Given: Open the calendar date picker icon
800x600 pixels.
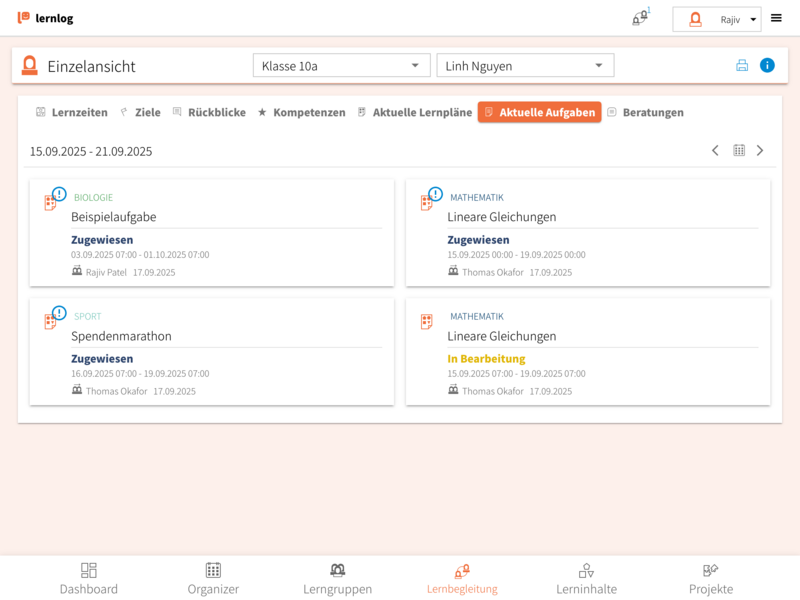Looking at the screenshot, I should point(739,151).
